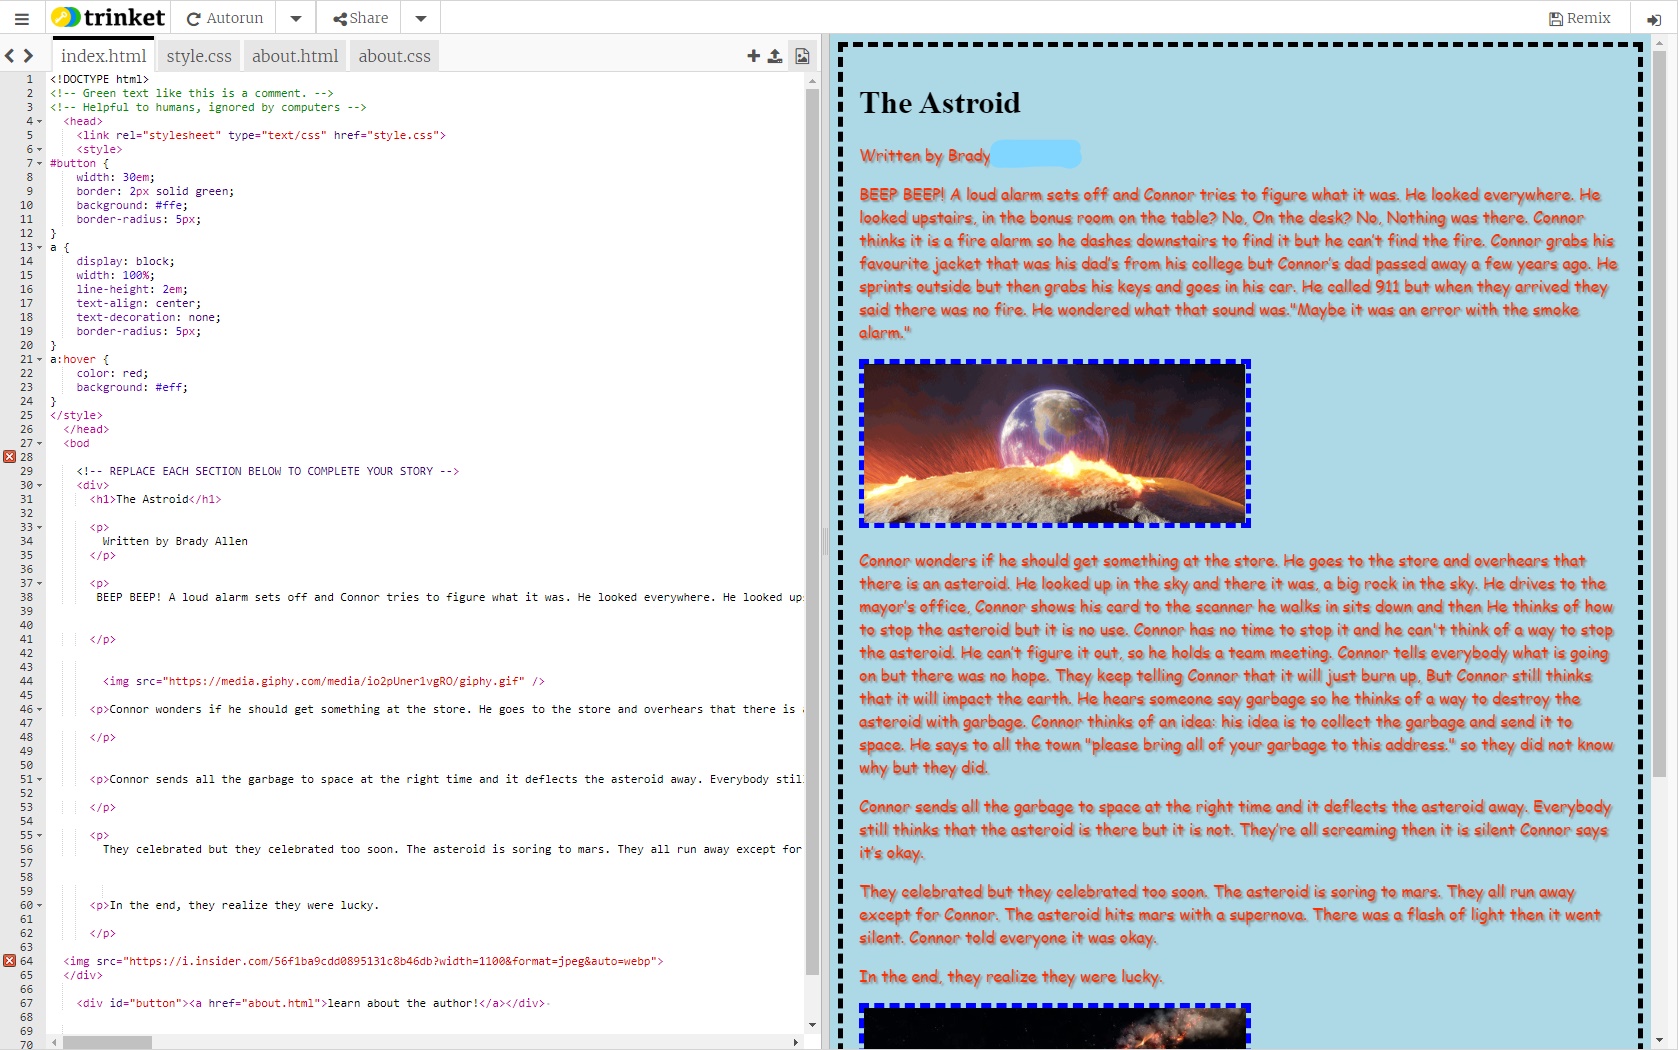Collapse the fold at line 33
Viewport: 1678px width, 1050px height.
40,528
